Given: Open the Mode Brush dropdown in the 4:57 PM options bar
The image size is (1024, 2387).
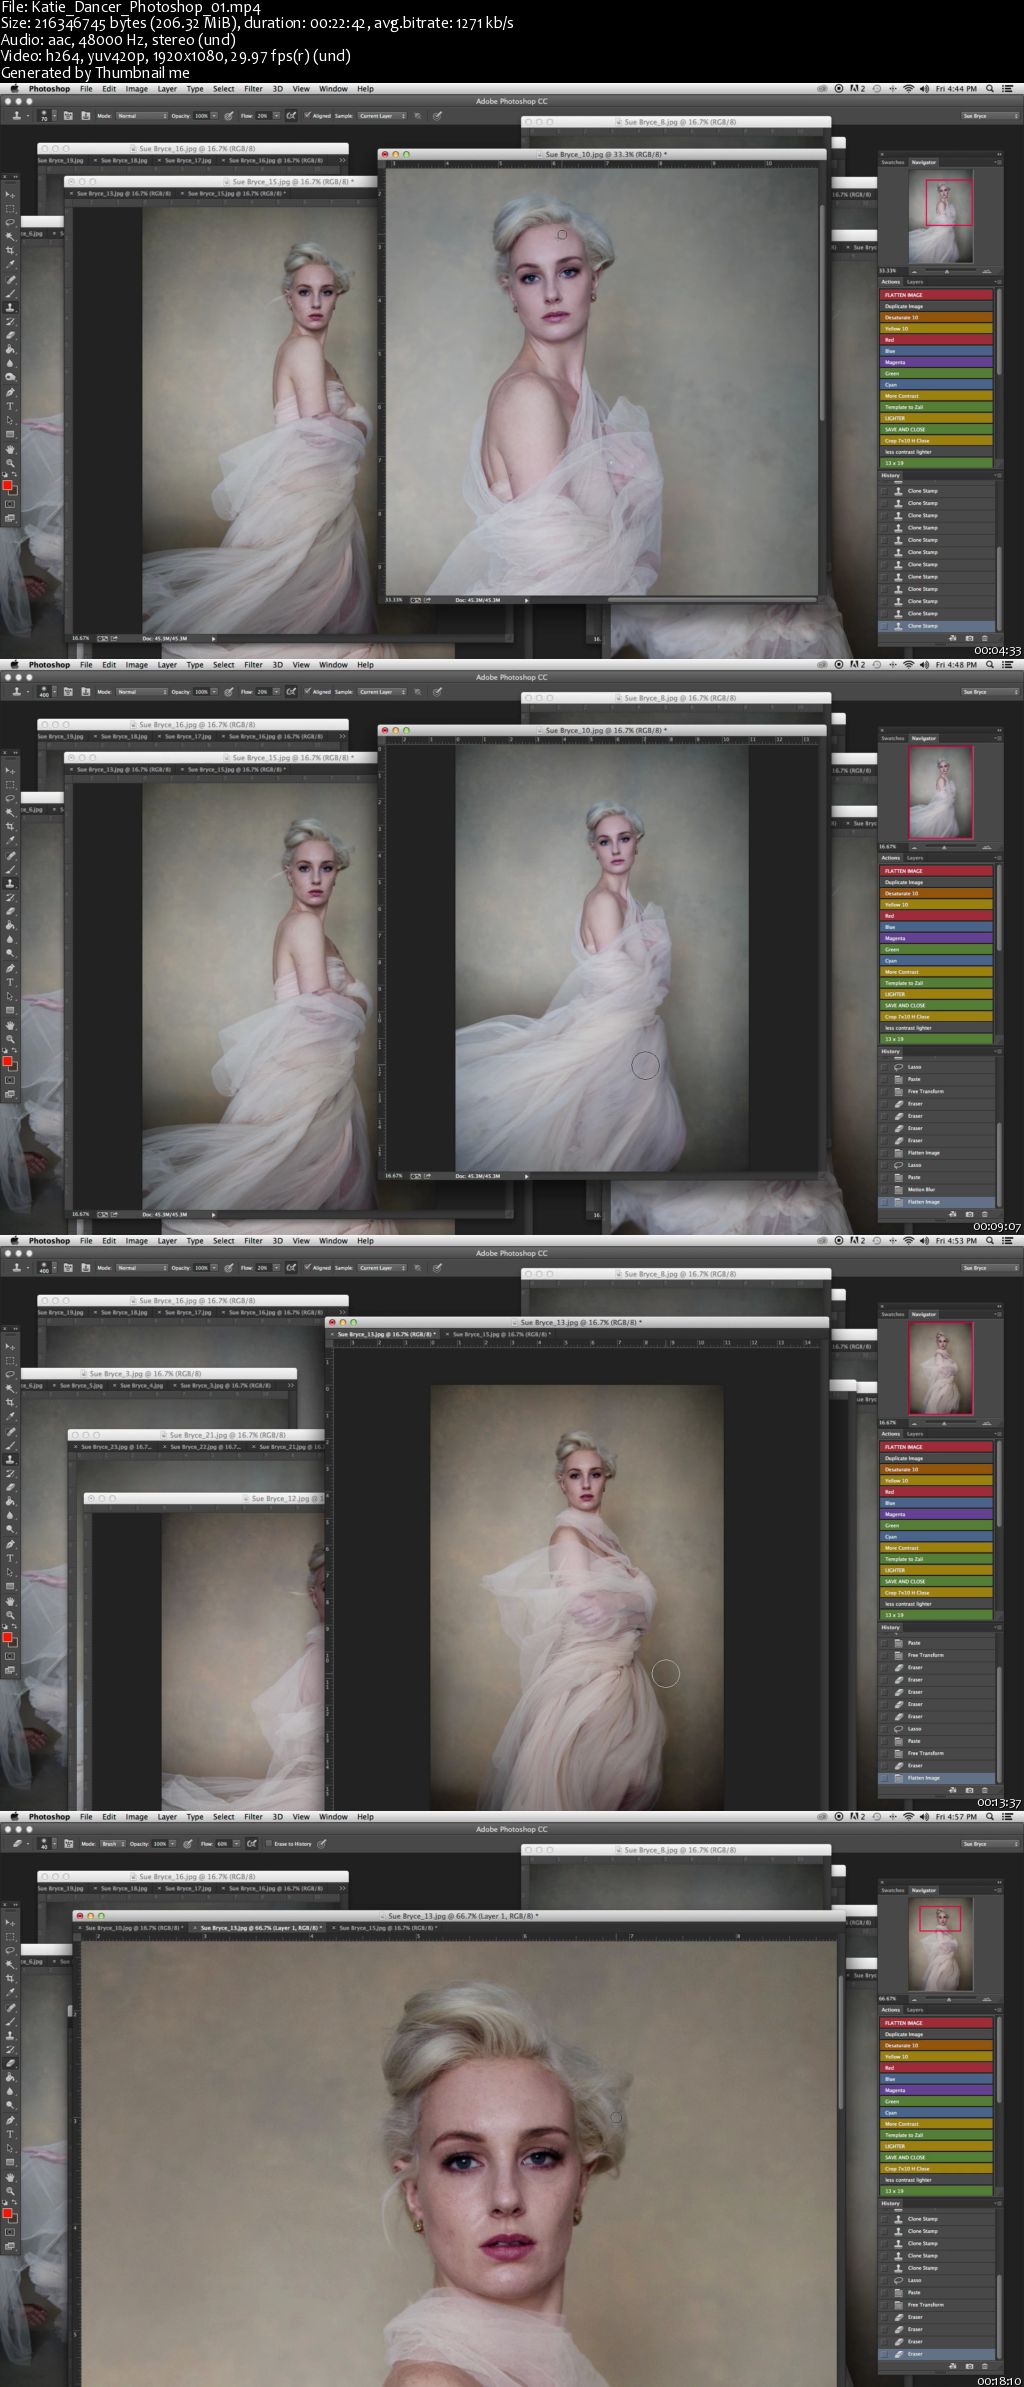Looking at the screenshot, I should click(x=113, y=1843).
